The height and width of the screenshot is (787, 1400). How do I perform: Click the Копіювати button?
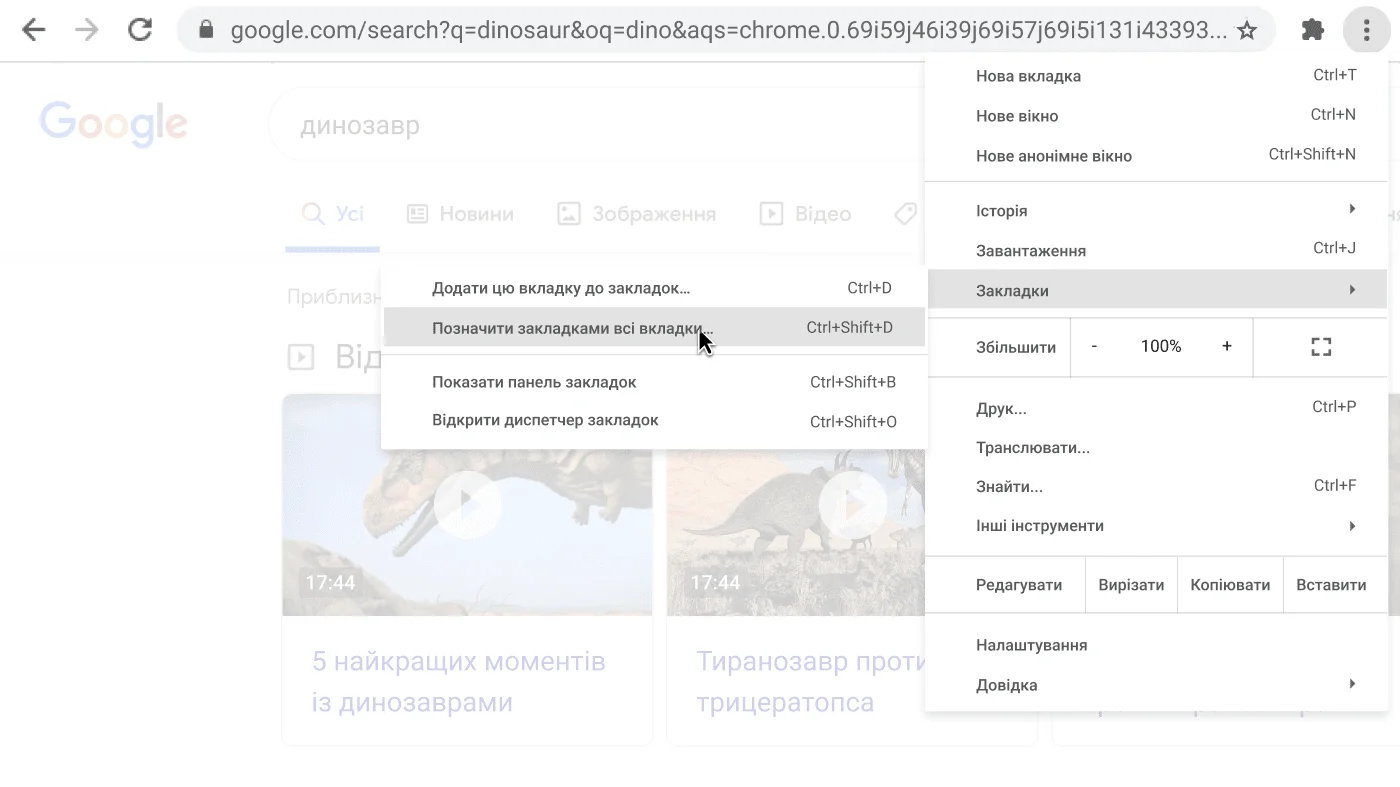point(1229,584)
